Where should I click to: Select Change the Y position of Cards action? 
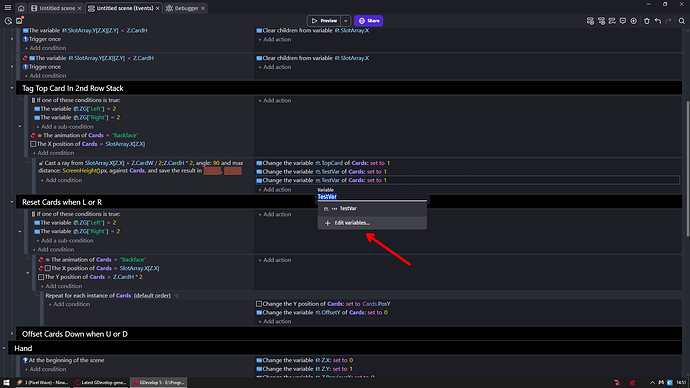click(323, 304)
